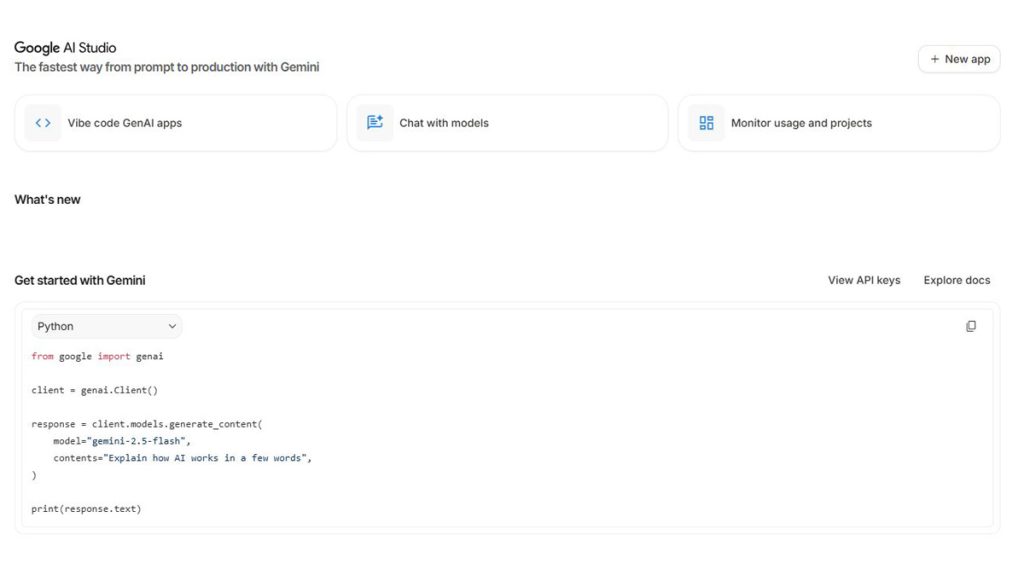Image resolution: width=1024 pixels, height=587 pixels.
Task: Click the "from google import genai" line
Action: pyautogui.click(x=97, y=356)
